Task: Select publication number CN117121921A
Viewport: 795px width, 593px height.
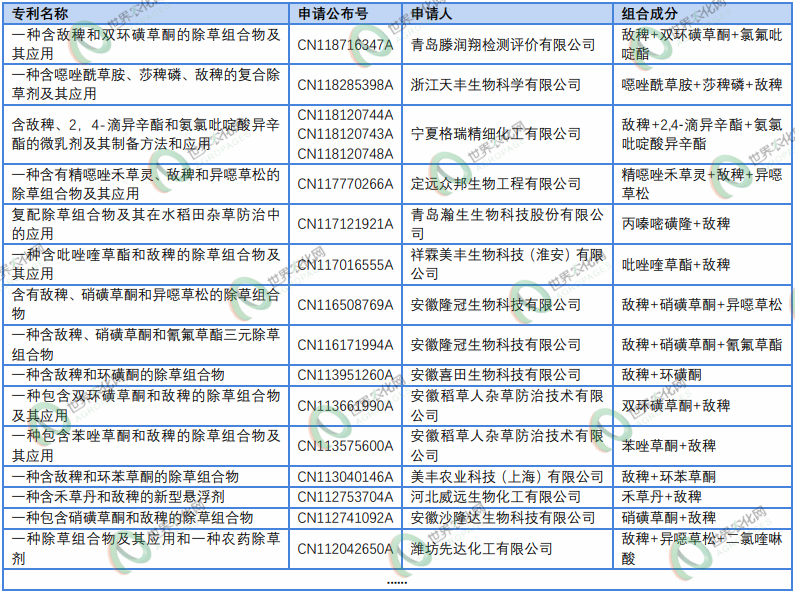Action: tap(345, 224)
